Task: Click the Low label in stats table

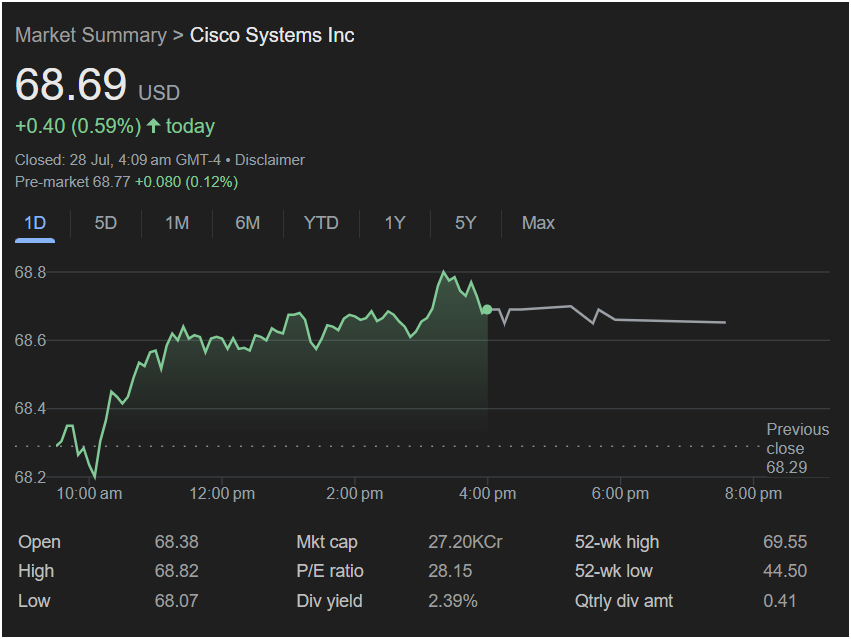Action: (x=34, y=601)
